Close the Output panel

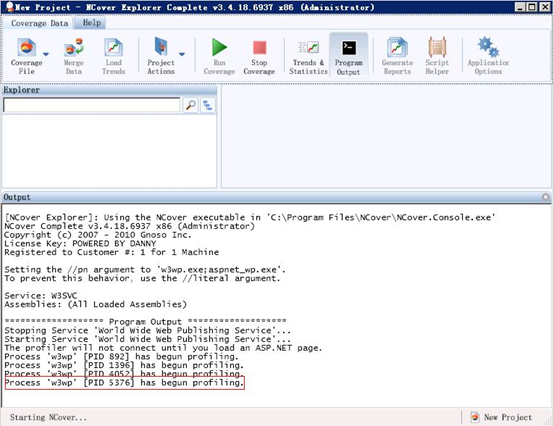coord(546,197)
